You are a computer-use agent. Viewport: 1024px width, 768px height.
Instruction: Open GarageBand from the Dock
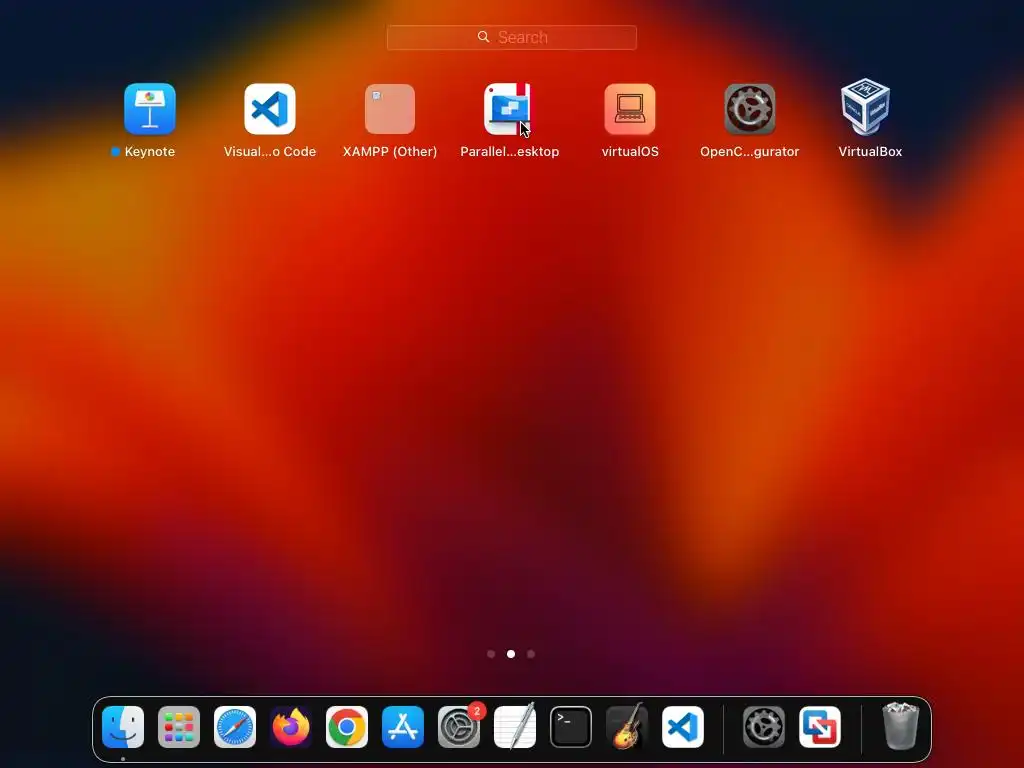tap(627, 726)
